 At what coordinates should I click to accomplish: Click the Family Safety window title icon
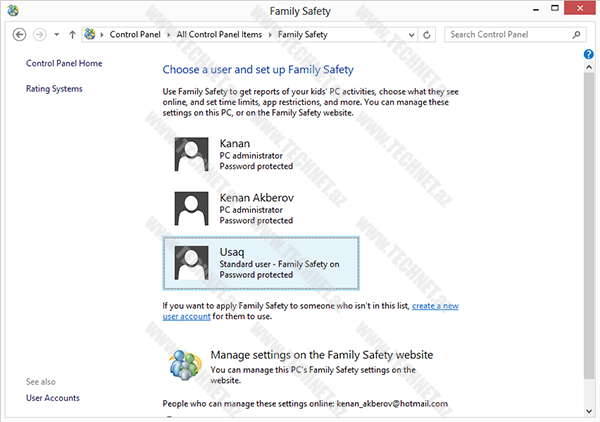pyautogui.click(x=13, y=10)
